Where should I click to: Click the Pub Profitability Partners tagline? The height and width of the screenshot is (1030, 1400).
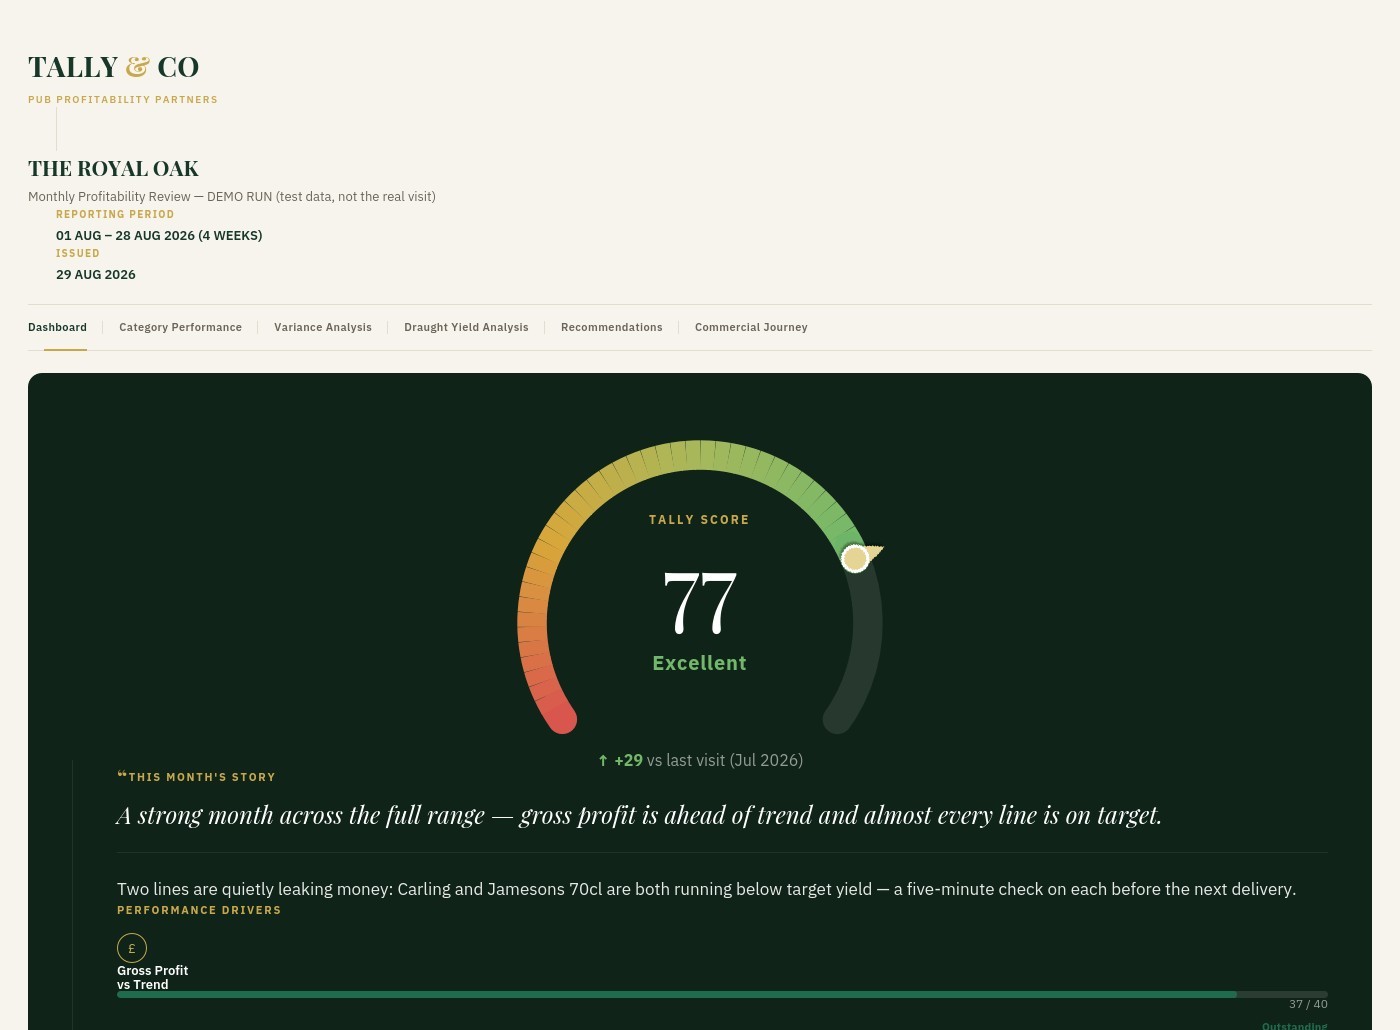tap(123, 99)
